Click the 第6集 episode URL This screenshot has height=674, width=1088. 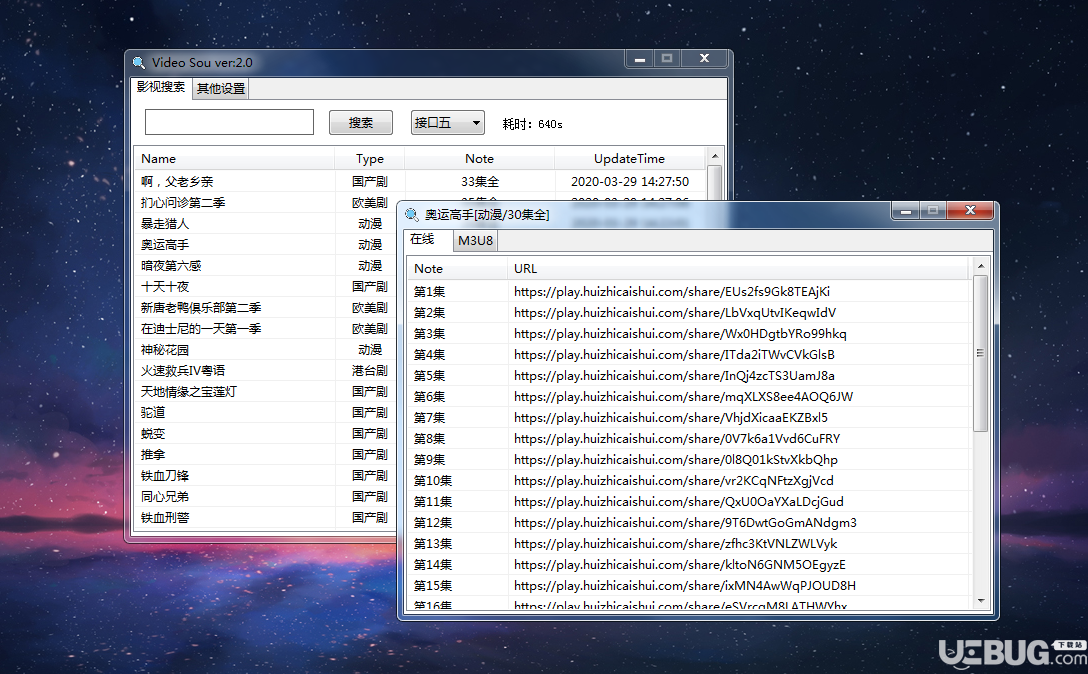tap(683, 396)
